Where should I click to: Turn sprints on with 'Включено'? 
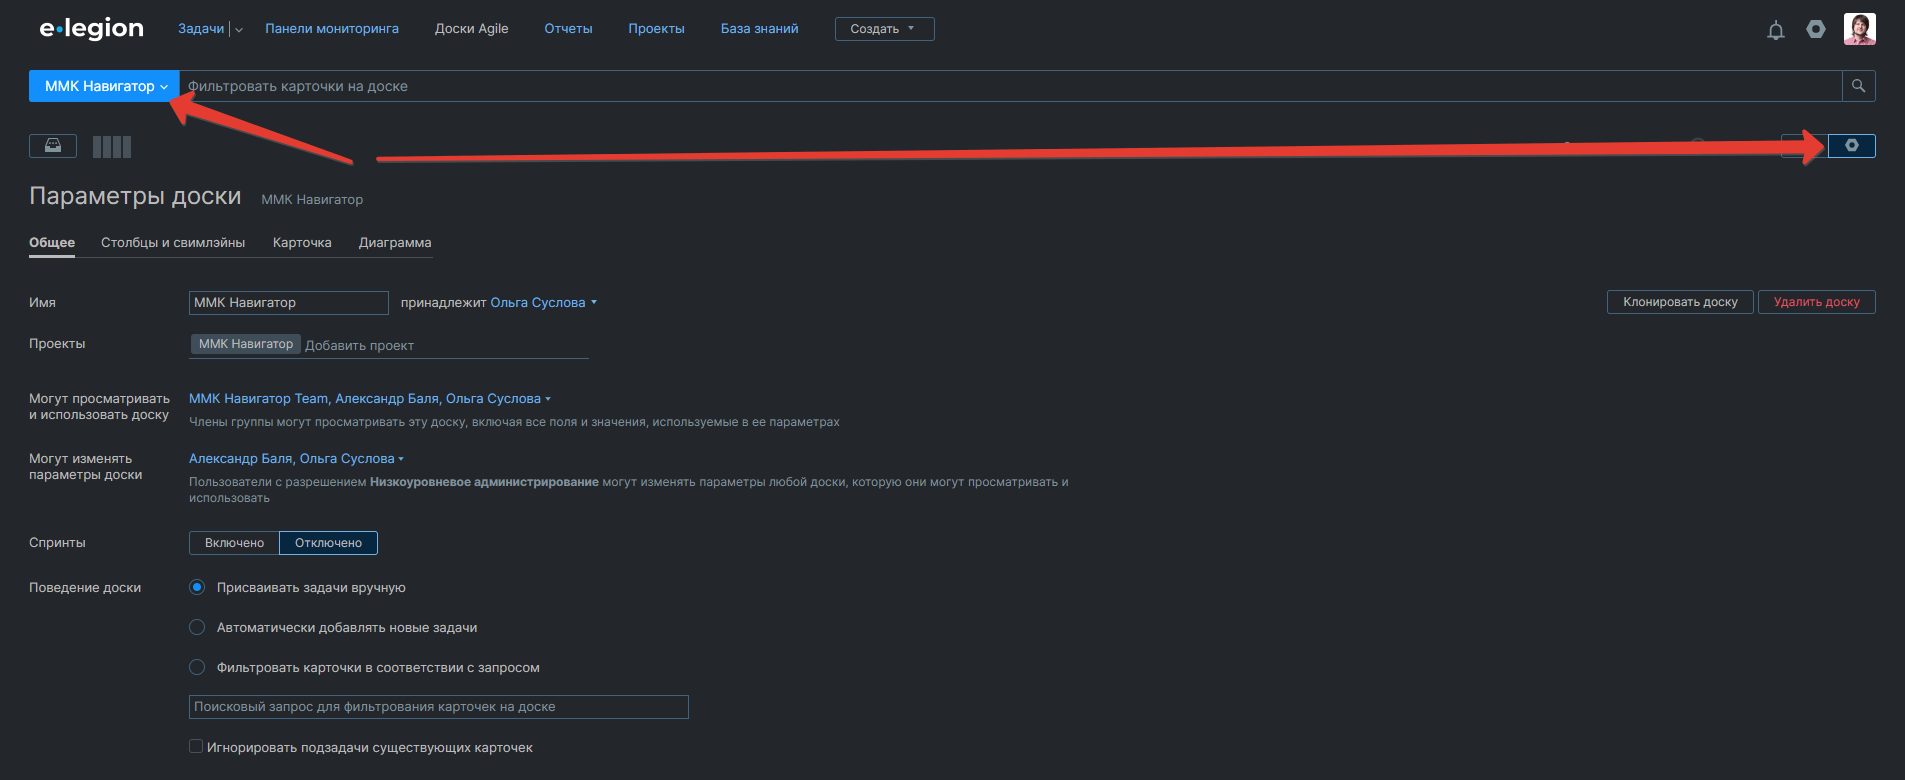pos(234,543)
